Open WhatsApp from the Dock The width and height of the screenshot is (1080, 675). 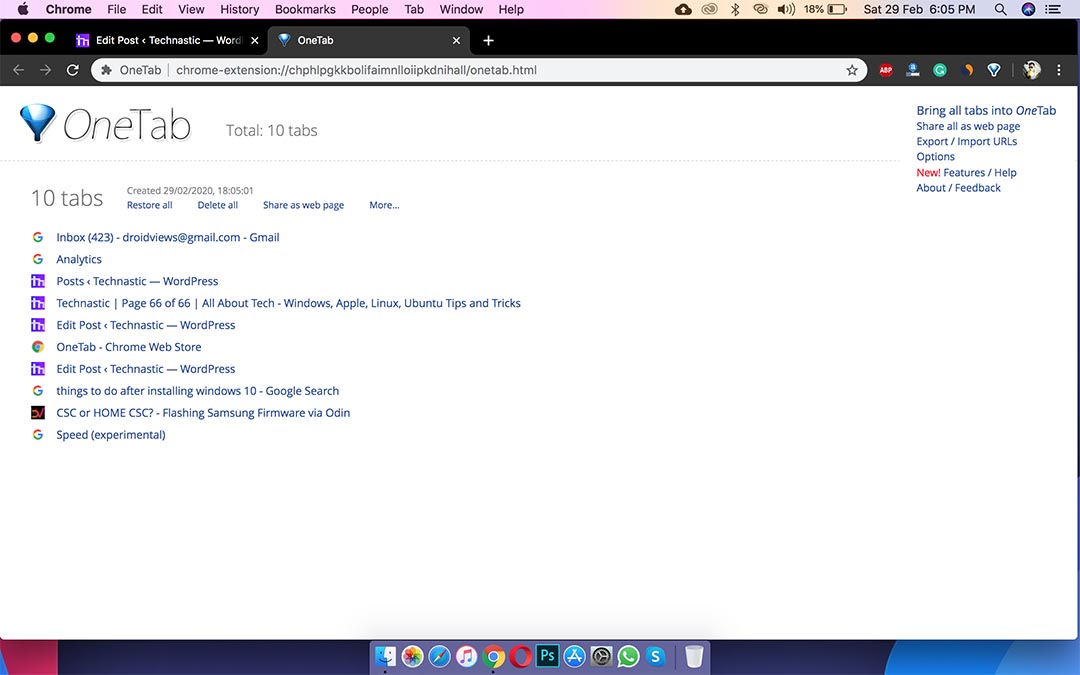click(628, 656)
